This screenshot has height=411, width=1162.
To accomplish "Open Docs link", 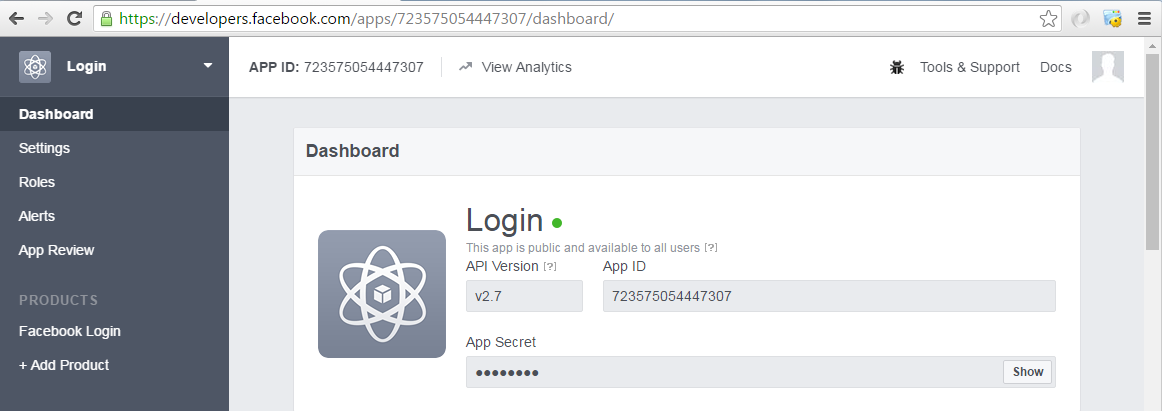I will 1055,67.
